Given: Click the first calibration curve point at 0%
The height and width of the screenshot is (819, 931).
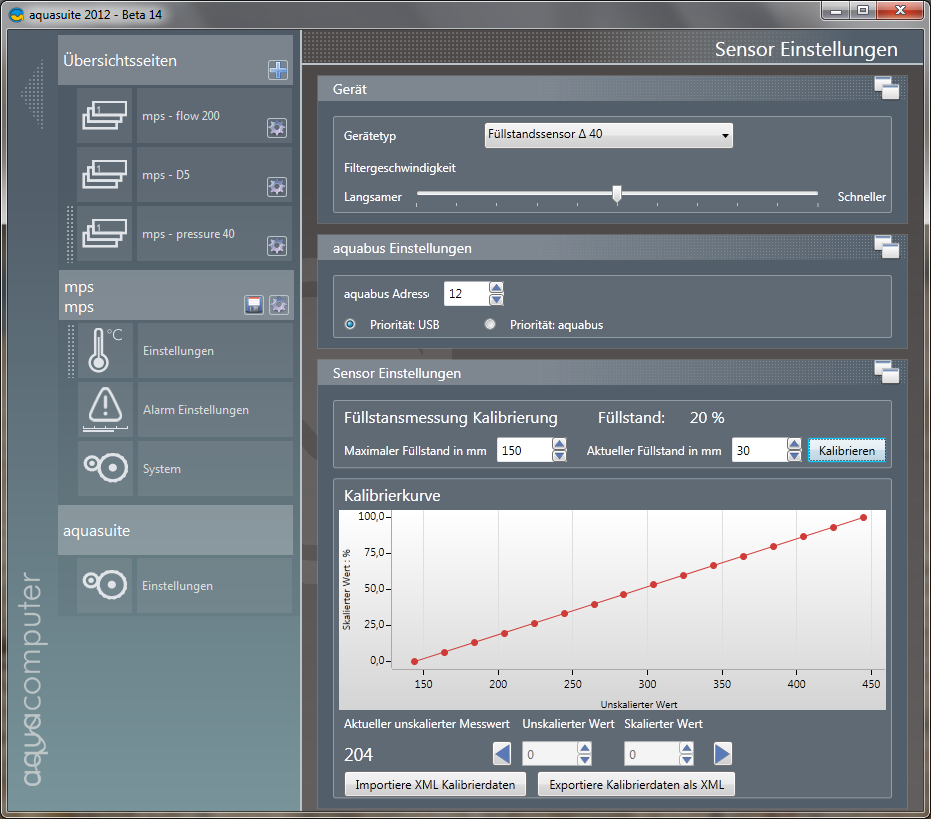Looking at the screenshot, I should (414, 661).
